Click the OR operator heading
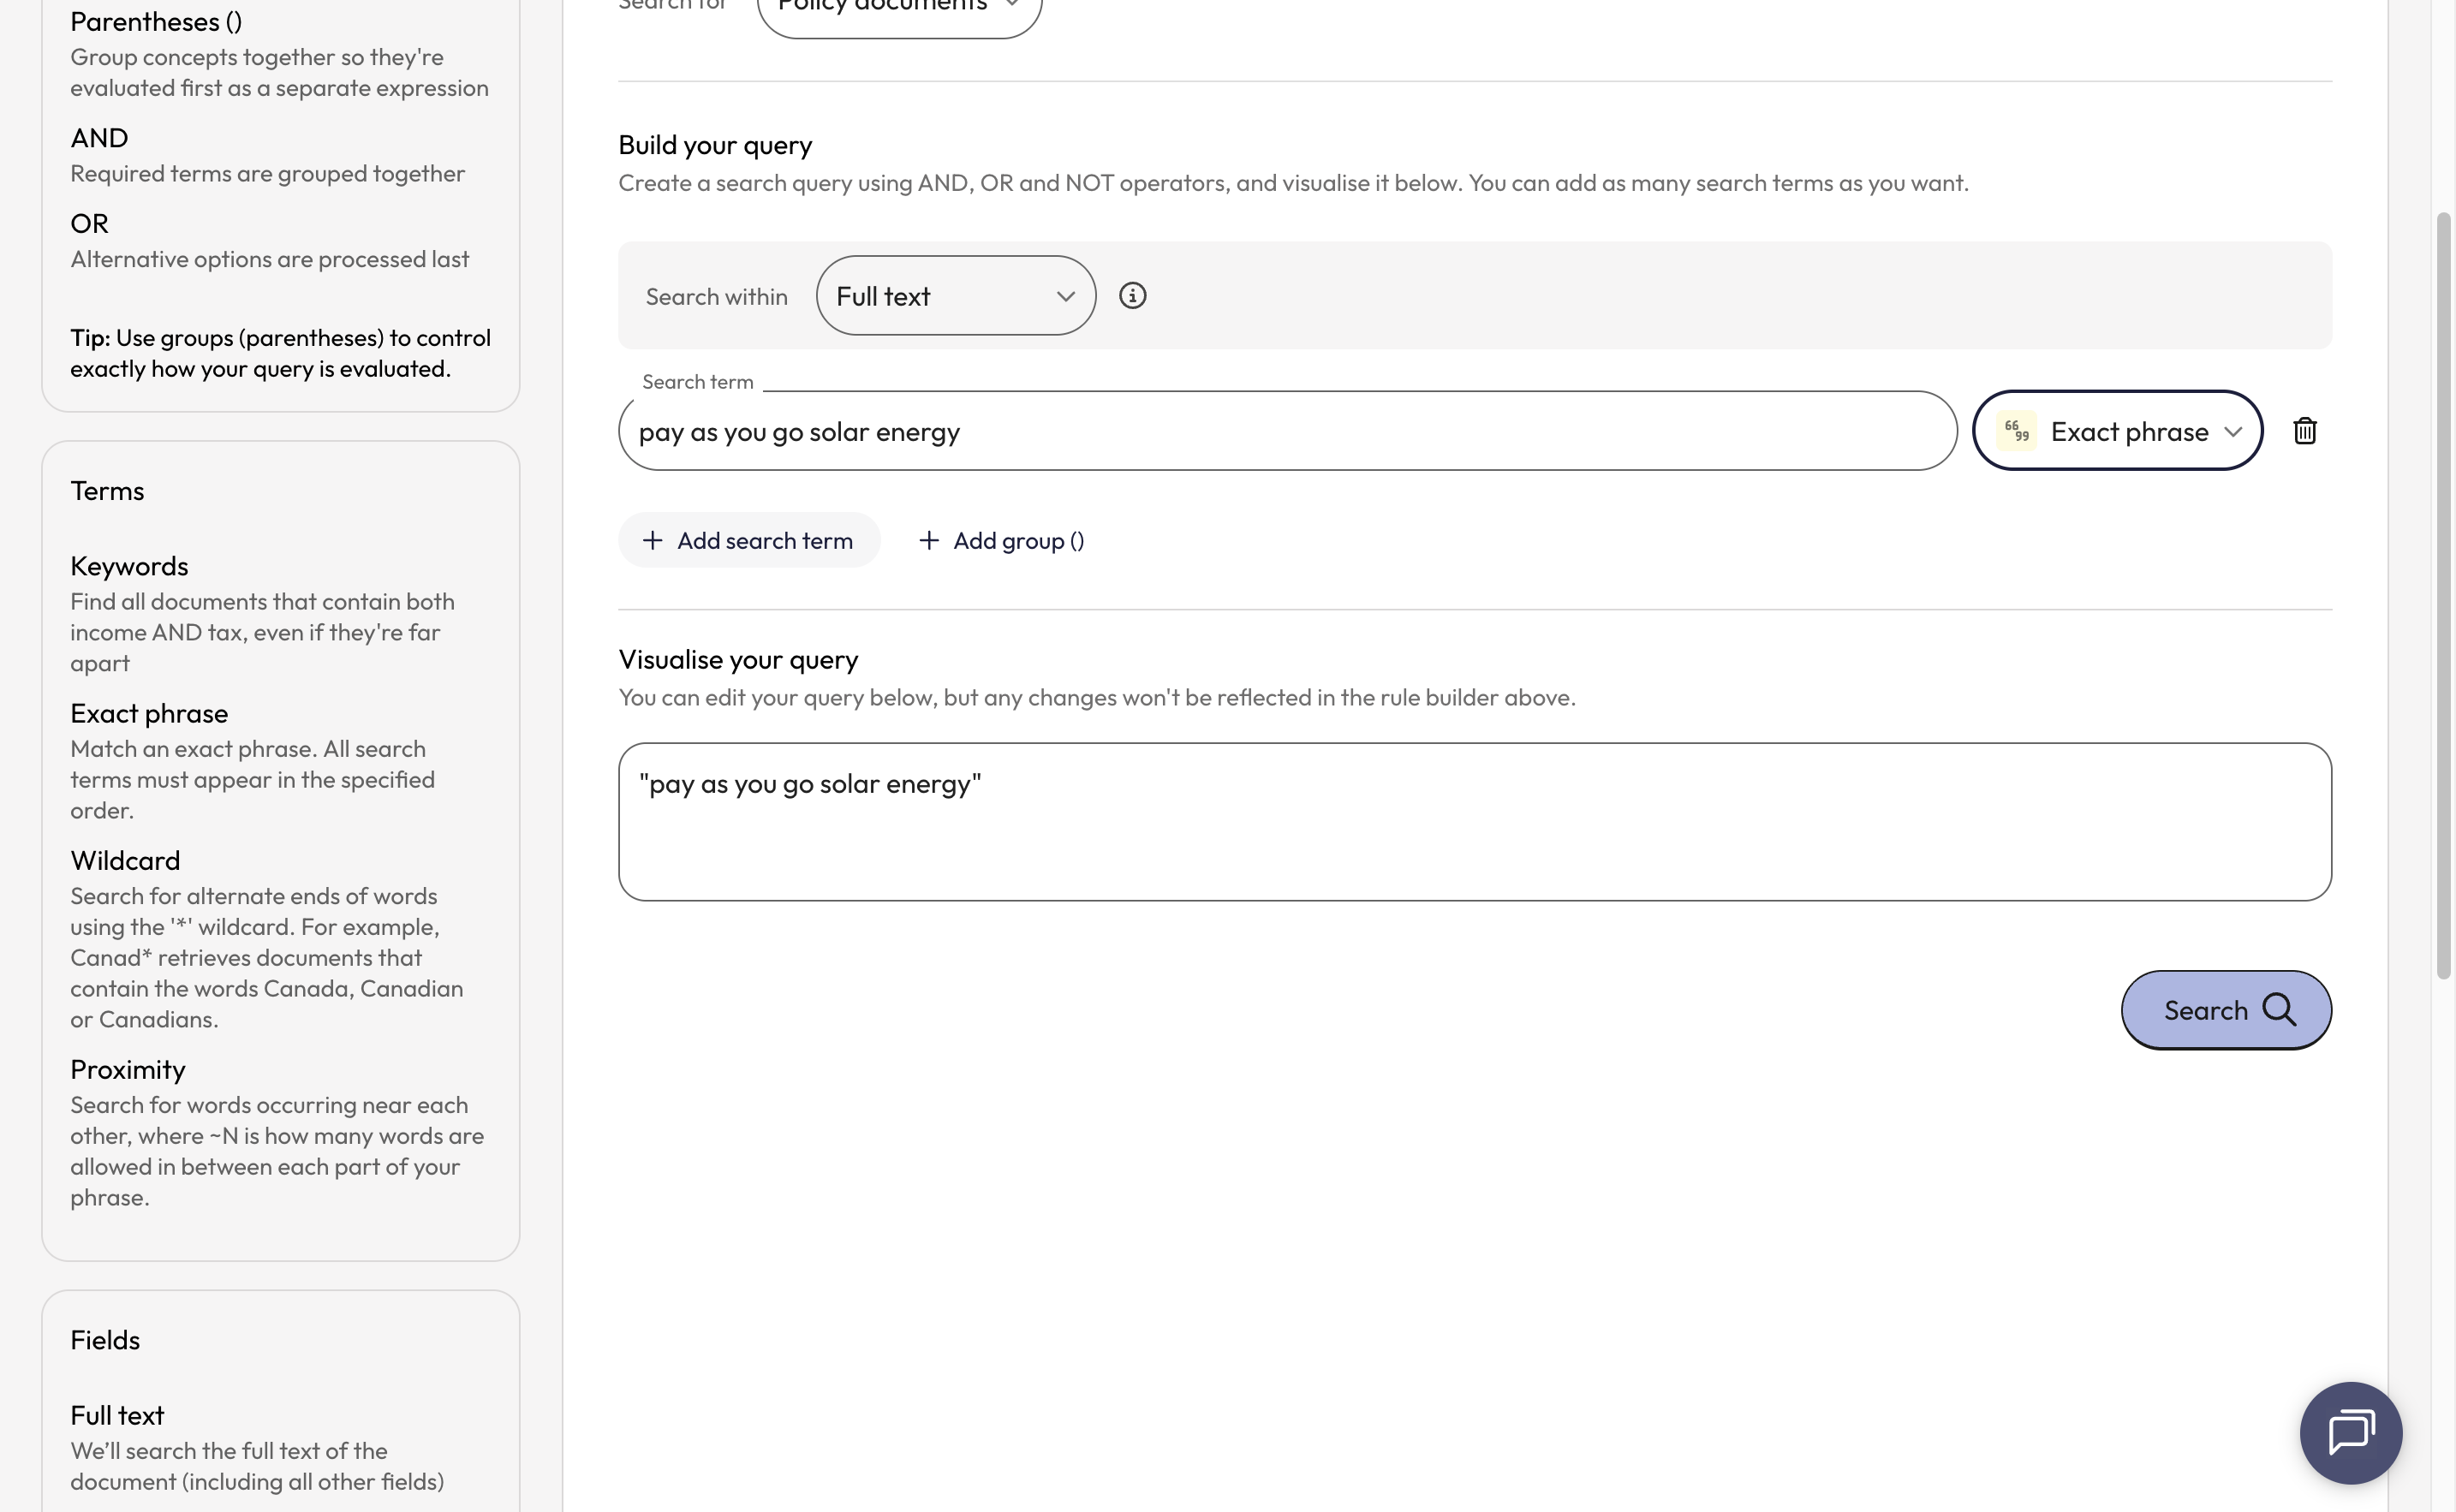 89,224
